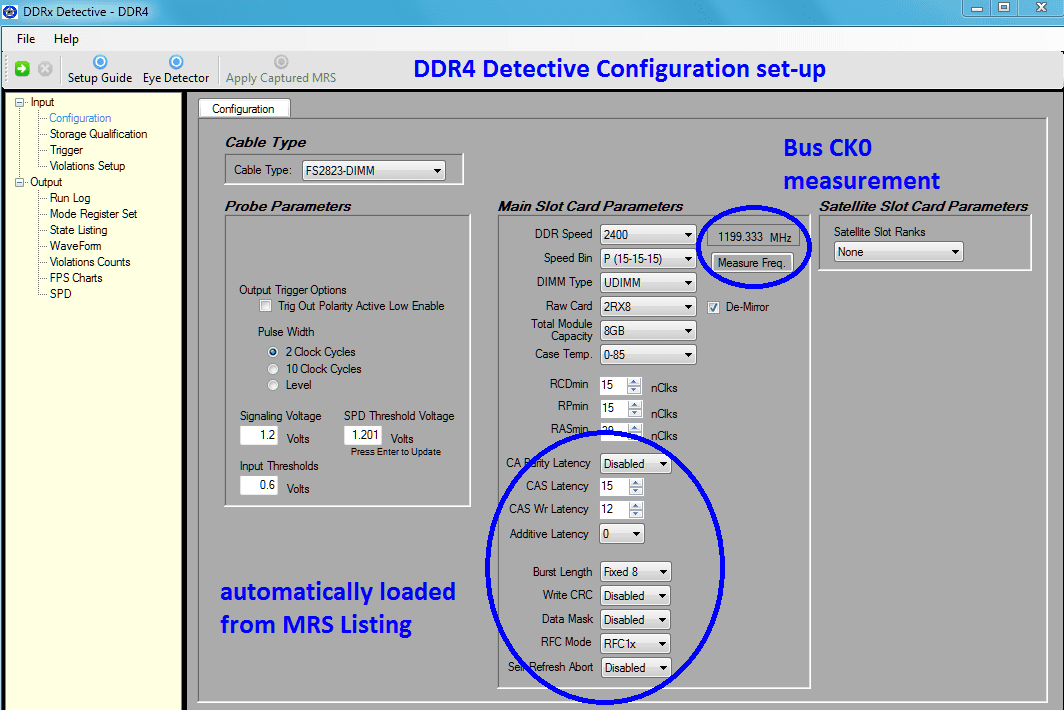Open the DDR Speed dropdown
The width and height of the screenshot is (1064, 710).
point(648,235)
